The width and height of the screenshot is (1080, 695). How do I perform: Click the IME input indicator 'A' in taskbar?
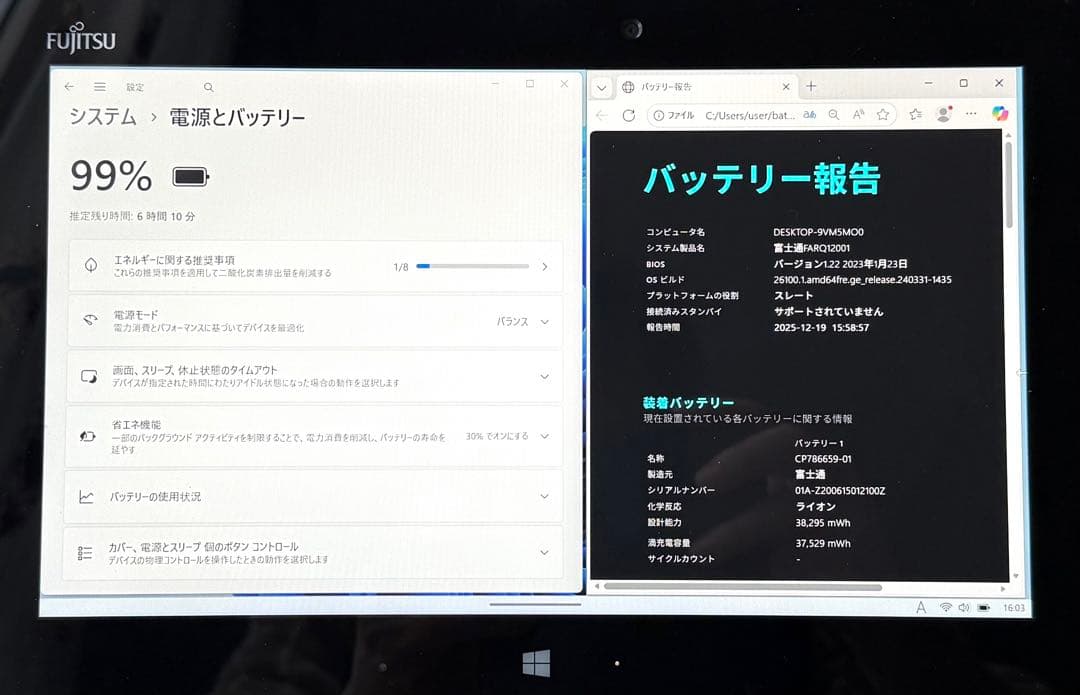pyautogui.click(x=920, y=607)
